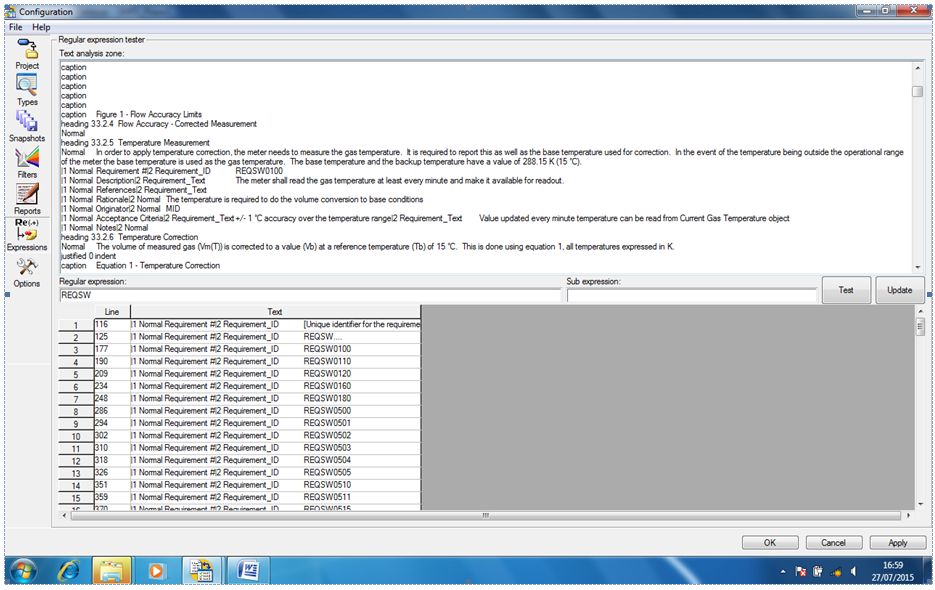Click the Sub expression input field
This screenshot has height=590, width=935.
pos(692,295)
